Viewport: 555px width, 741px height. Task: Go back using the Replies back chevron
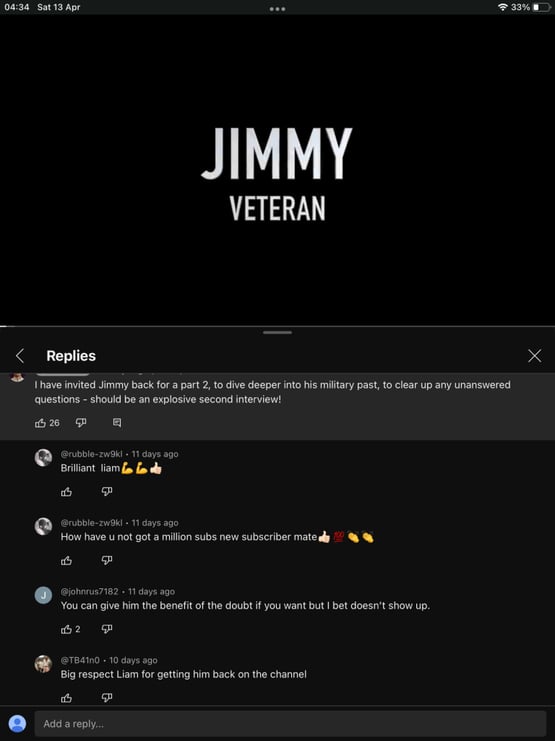pos(20,356)
